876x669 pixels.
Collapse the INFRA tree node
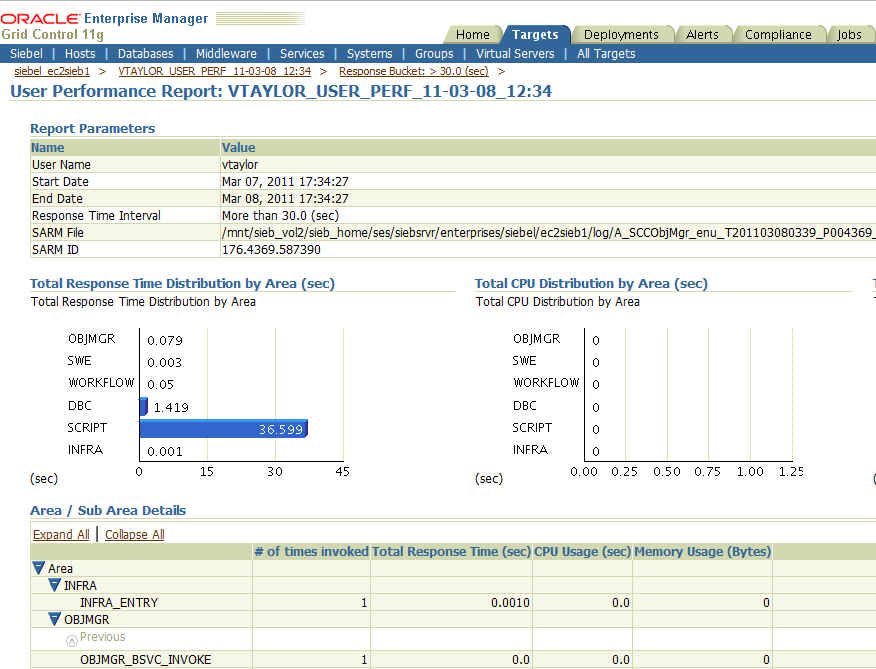point(54,585)
